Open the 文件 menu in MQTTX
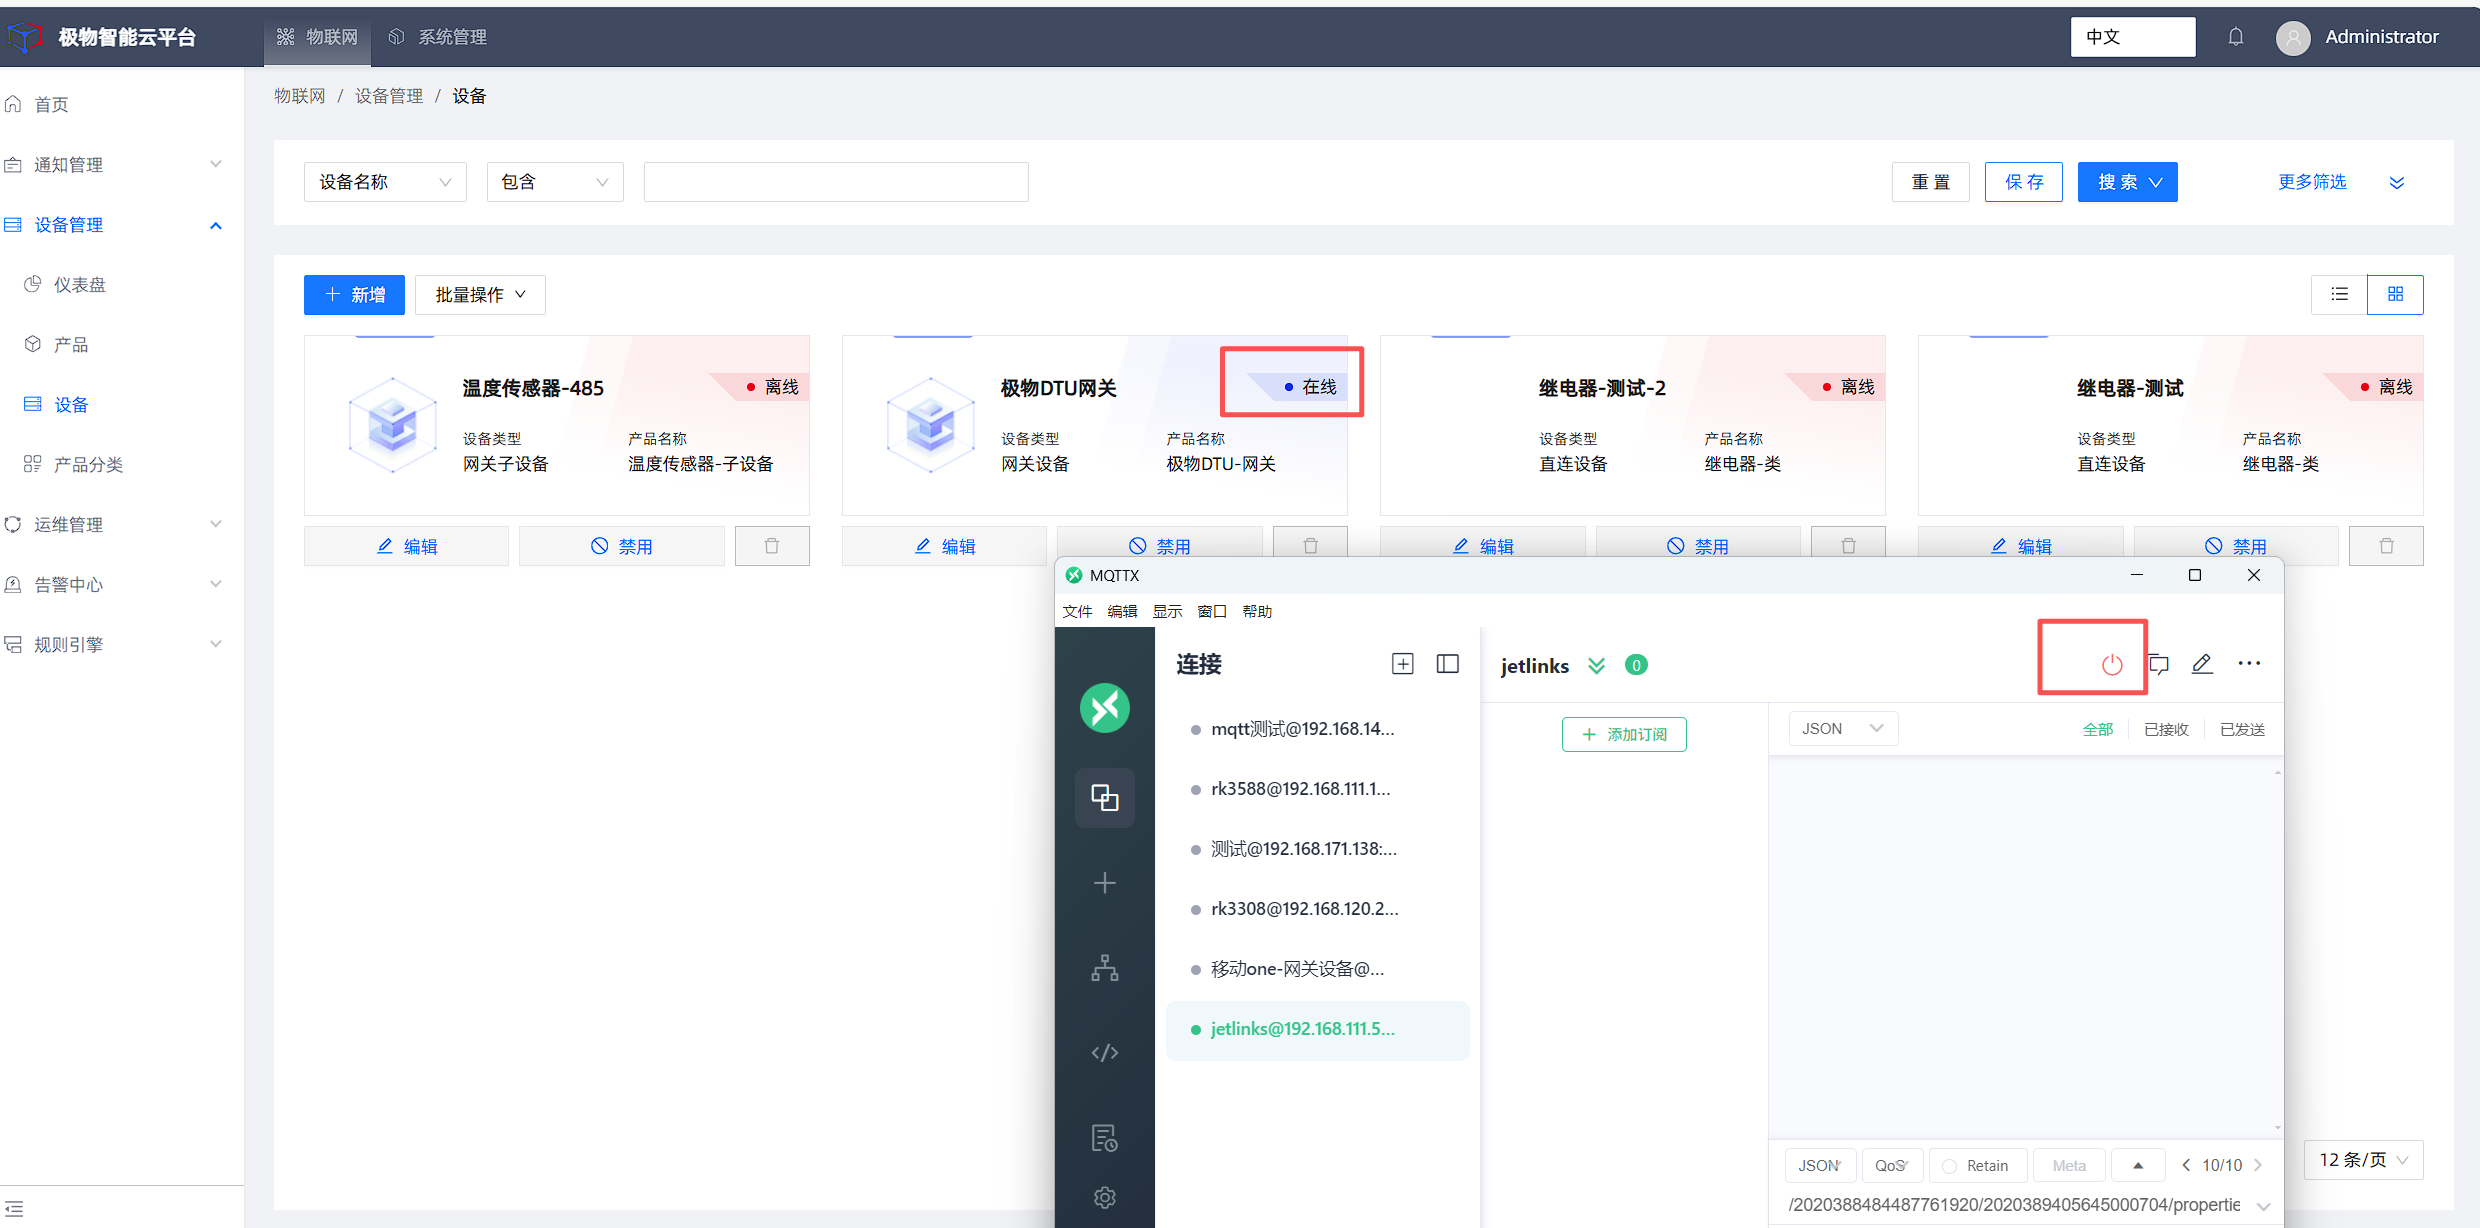 pos(1077,611)
